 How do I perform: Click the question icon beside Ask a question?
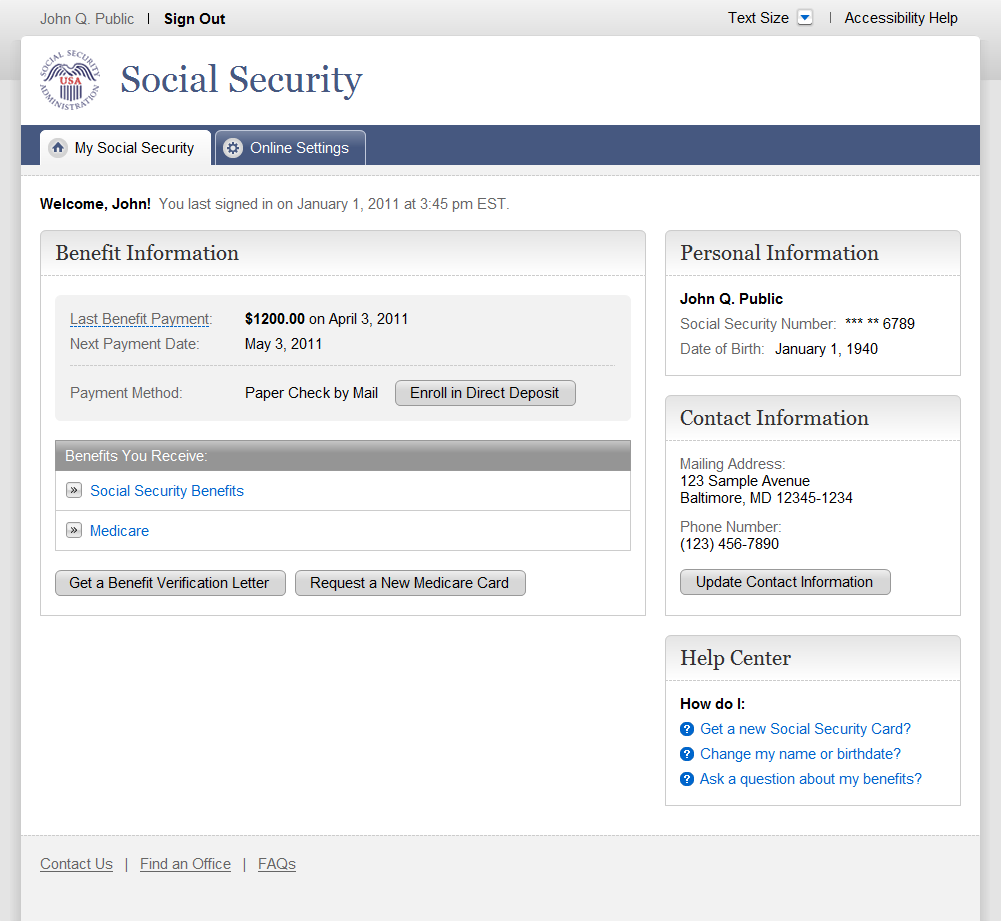click(687, 779)
